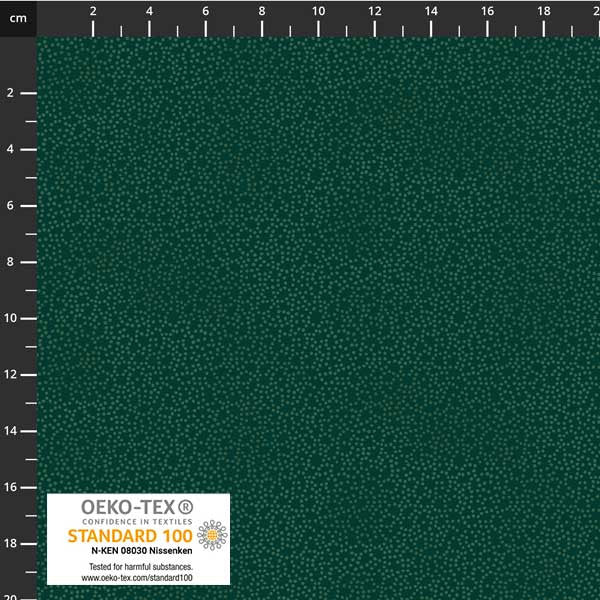Click the 10 mark on the top ruler
Viewport: 600px width, 600px height.
point(318,11)
